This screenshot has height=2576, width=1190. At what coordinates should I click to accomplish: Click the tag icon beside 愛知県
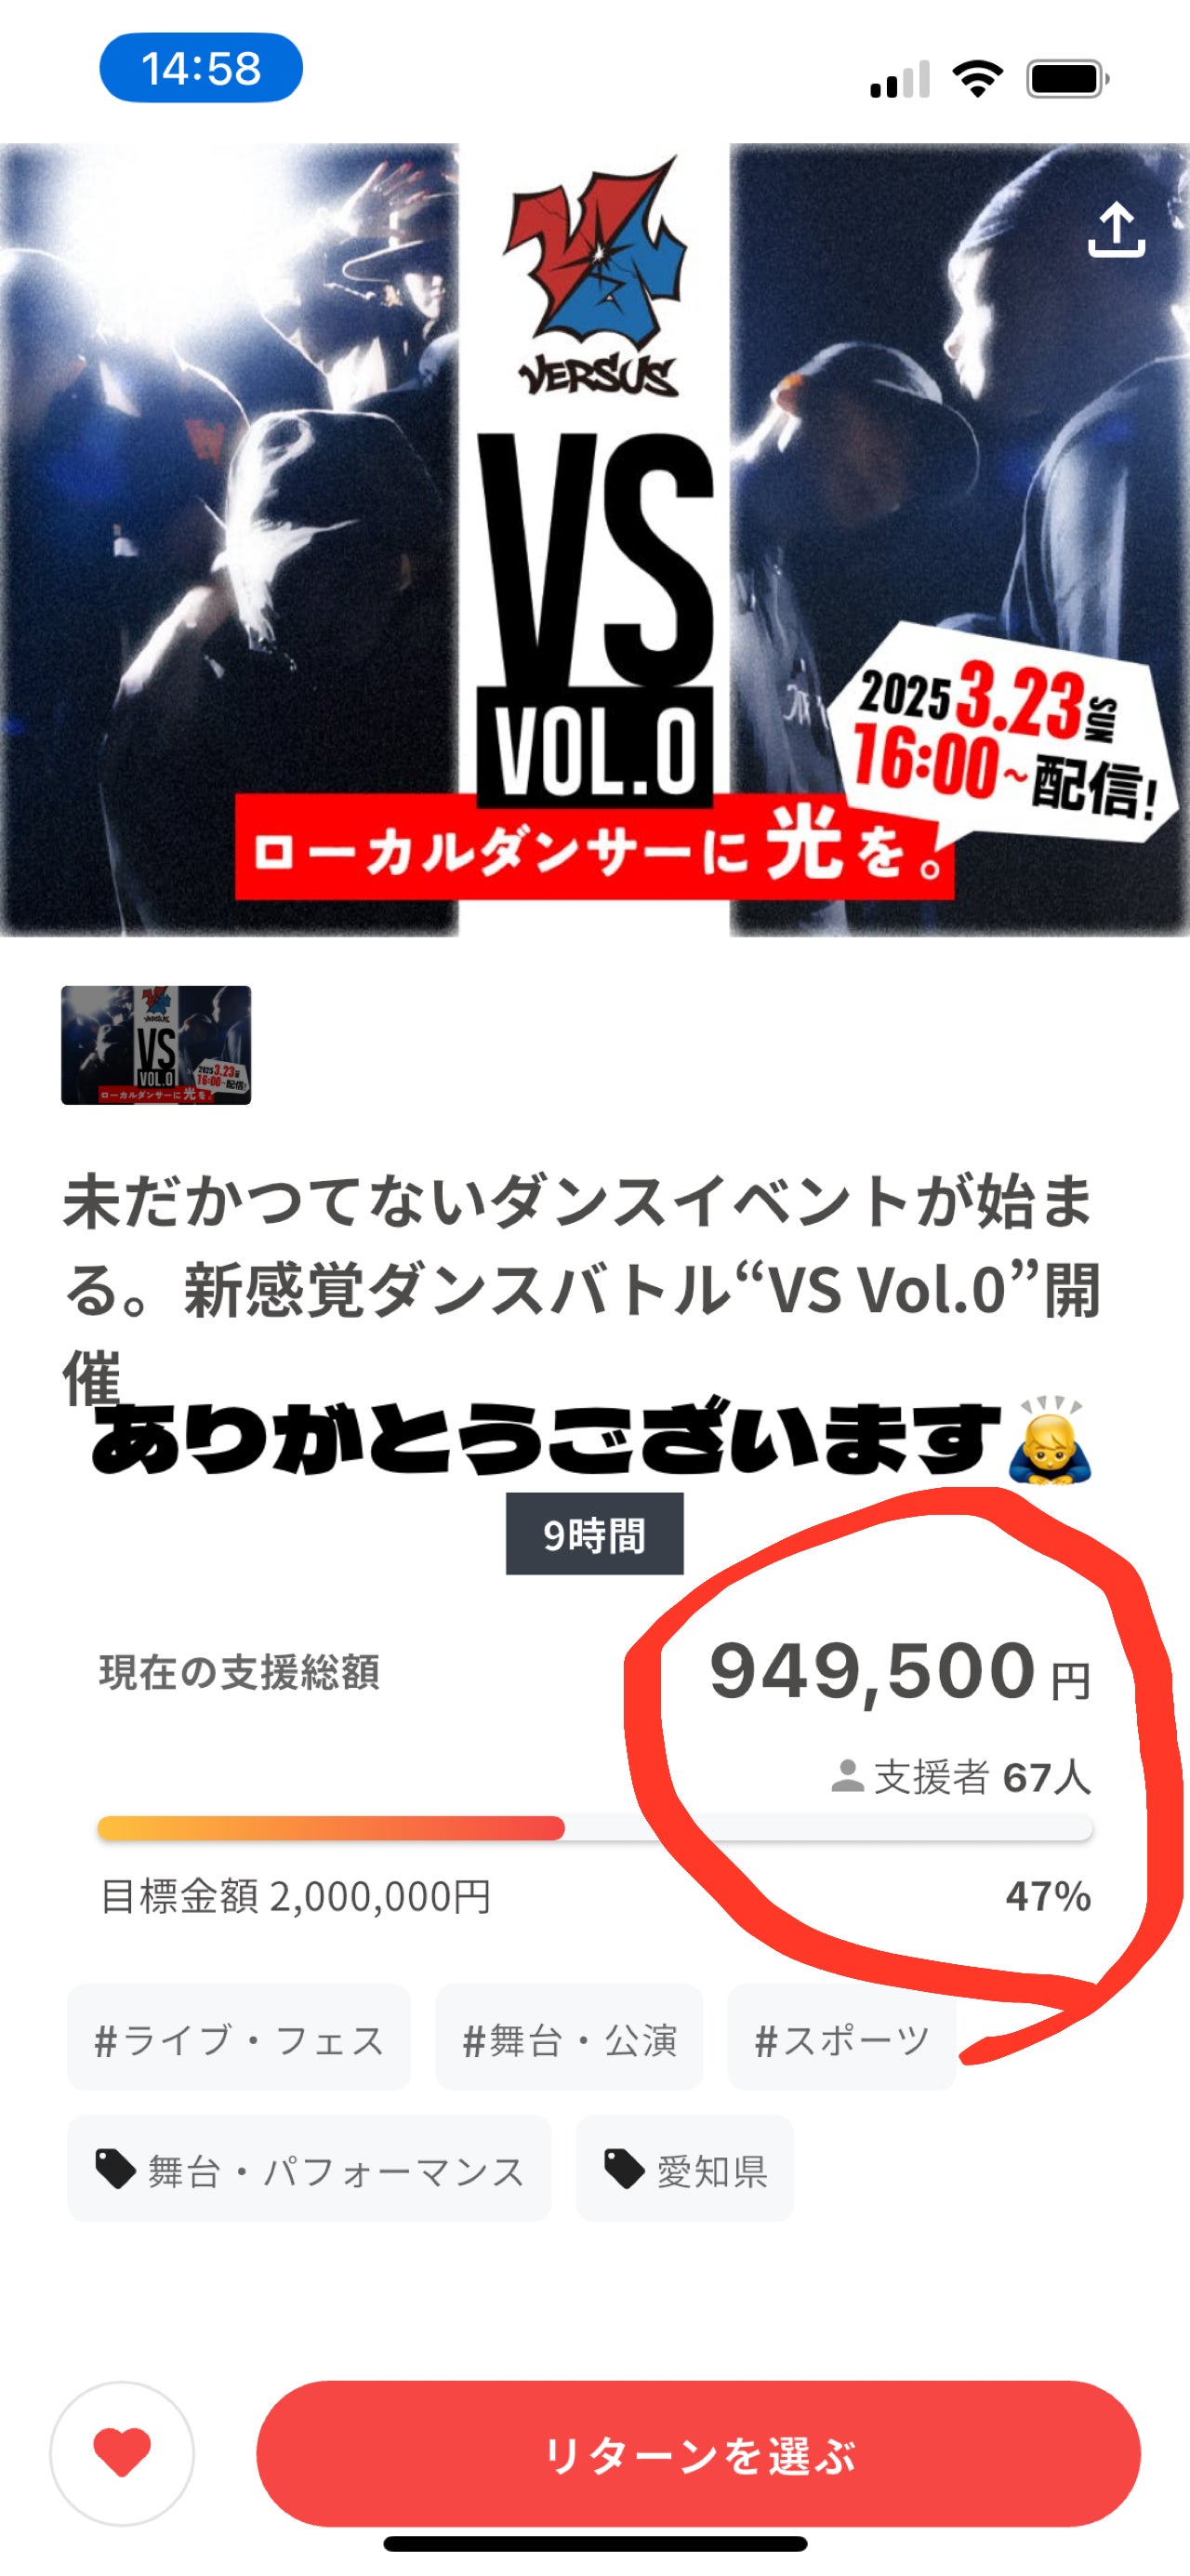624,2169
